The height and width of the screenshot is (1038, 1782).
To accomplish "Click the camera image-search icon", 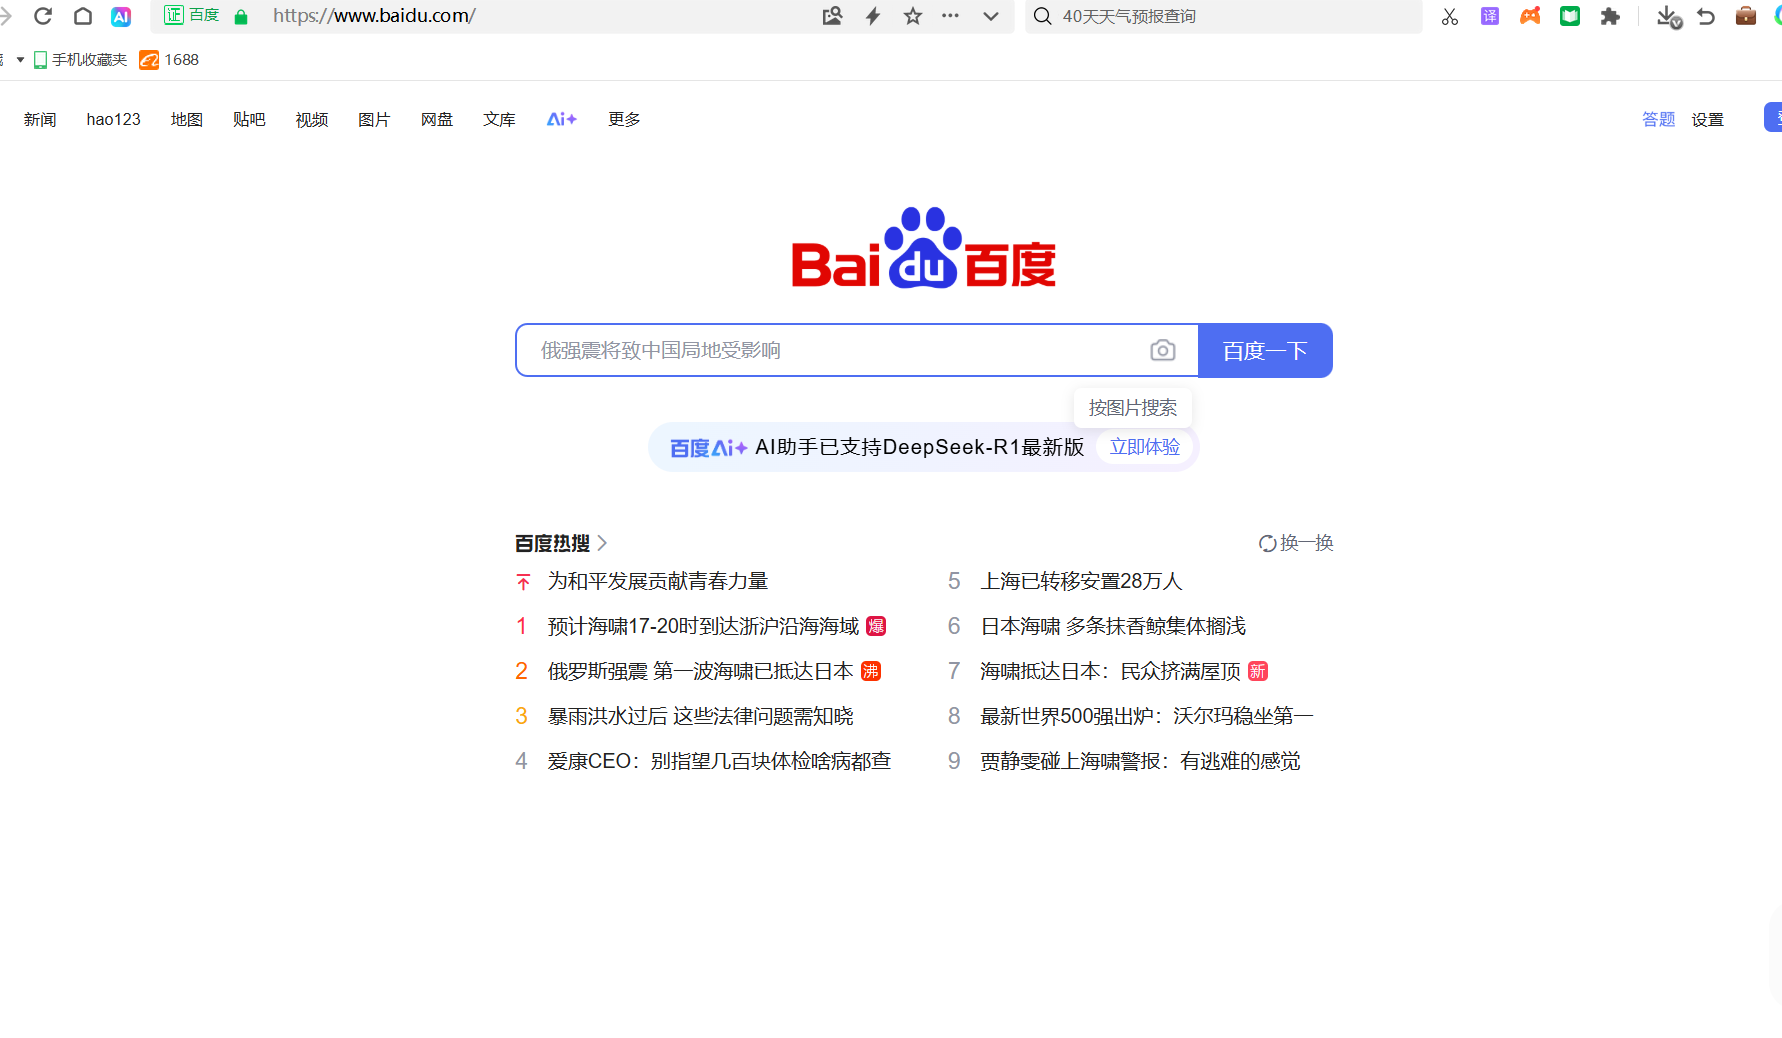I will 1162,350.
